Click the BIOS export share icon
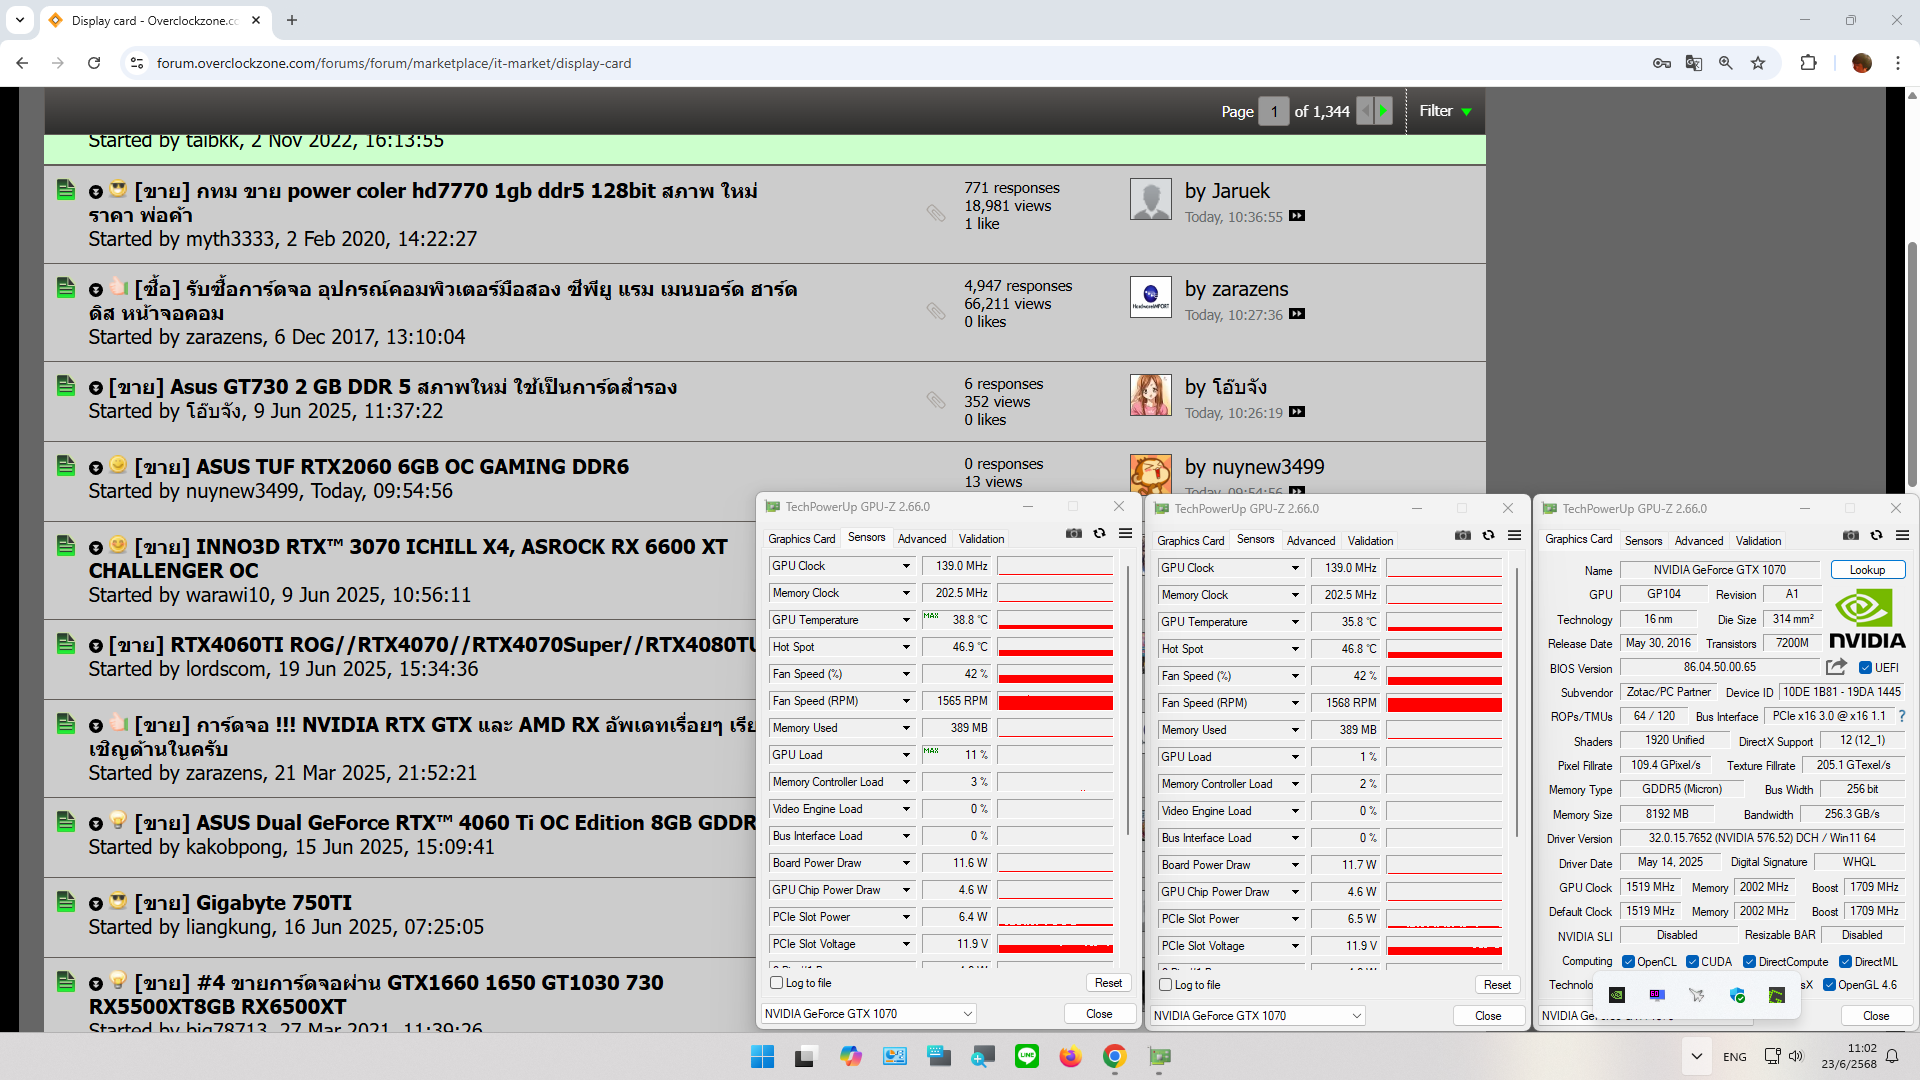The height and width of the screenshot is (1080, 1920). click(1836, 667)
